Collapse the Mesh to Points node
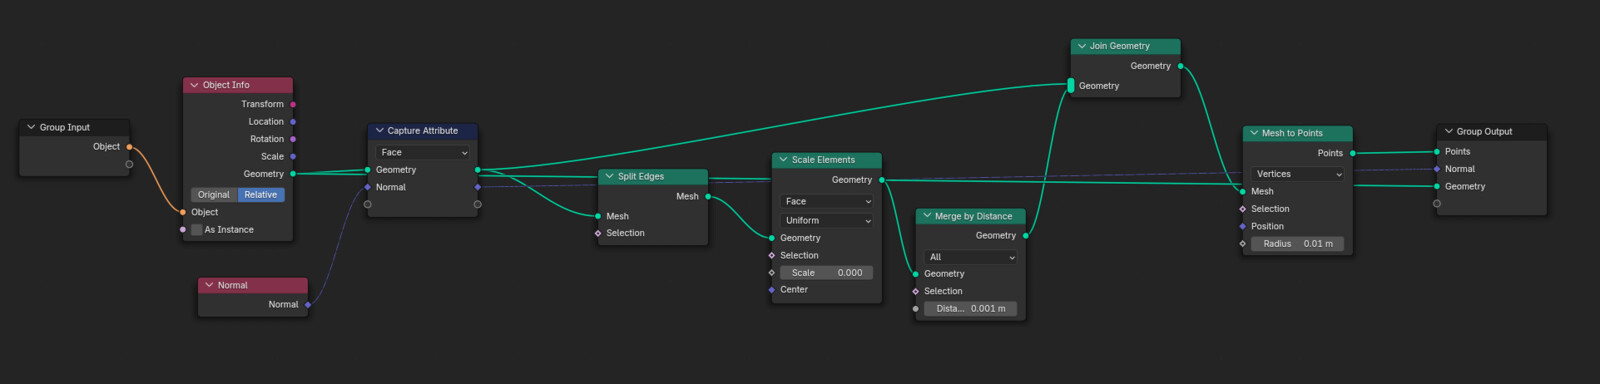 tap(1254, 133)
